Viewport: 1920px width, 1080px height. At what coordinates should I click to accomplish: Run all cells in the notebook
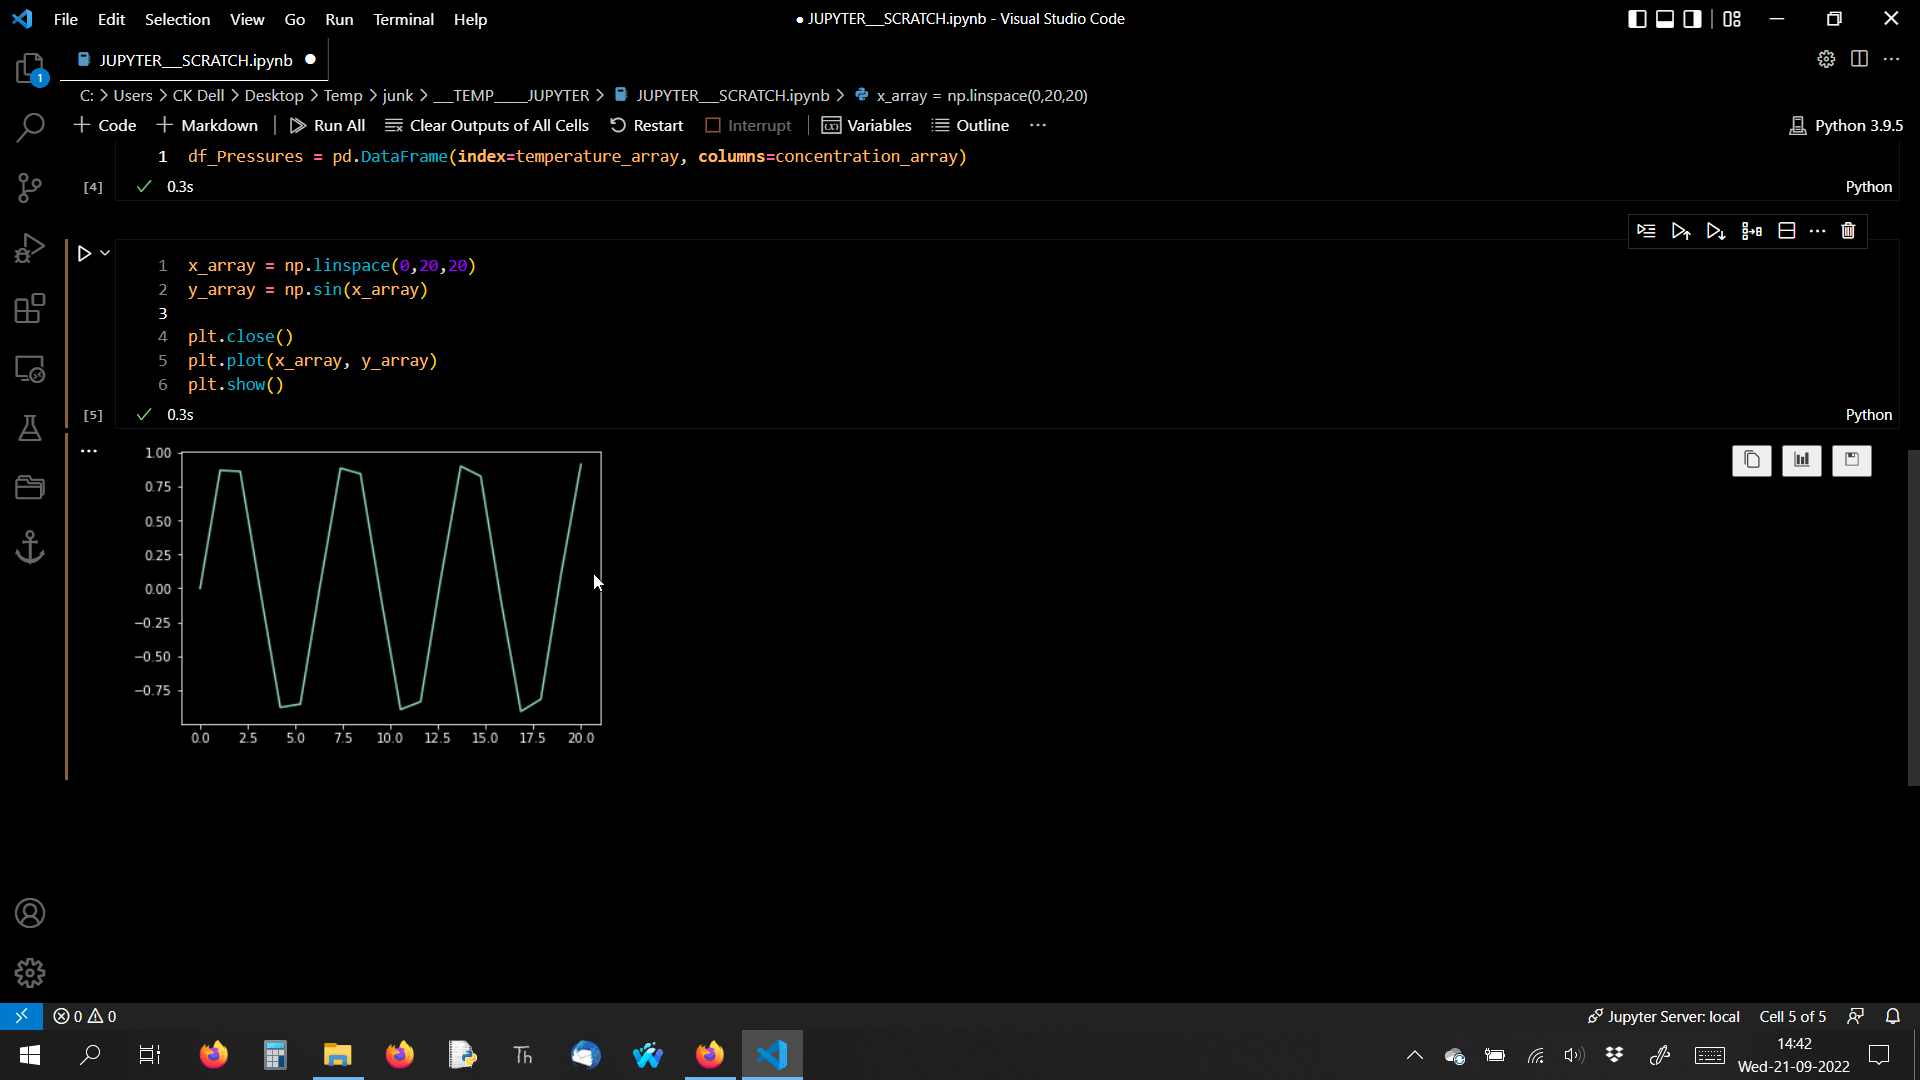(x=327, y=125)
